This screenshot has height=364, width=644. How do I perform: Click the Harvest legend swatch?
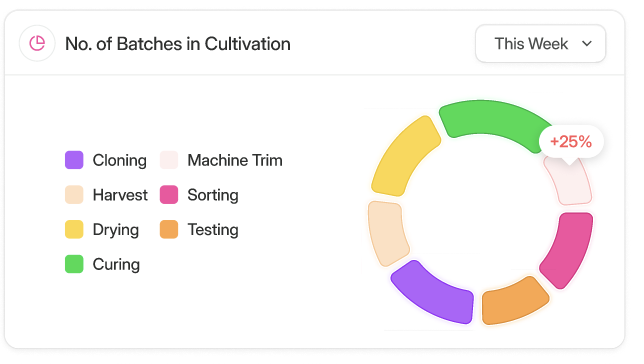74,195
